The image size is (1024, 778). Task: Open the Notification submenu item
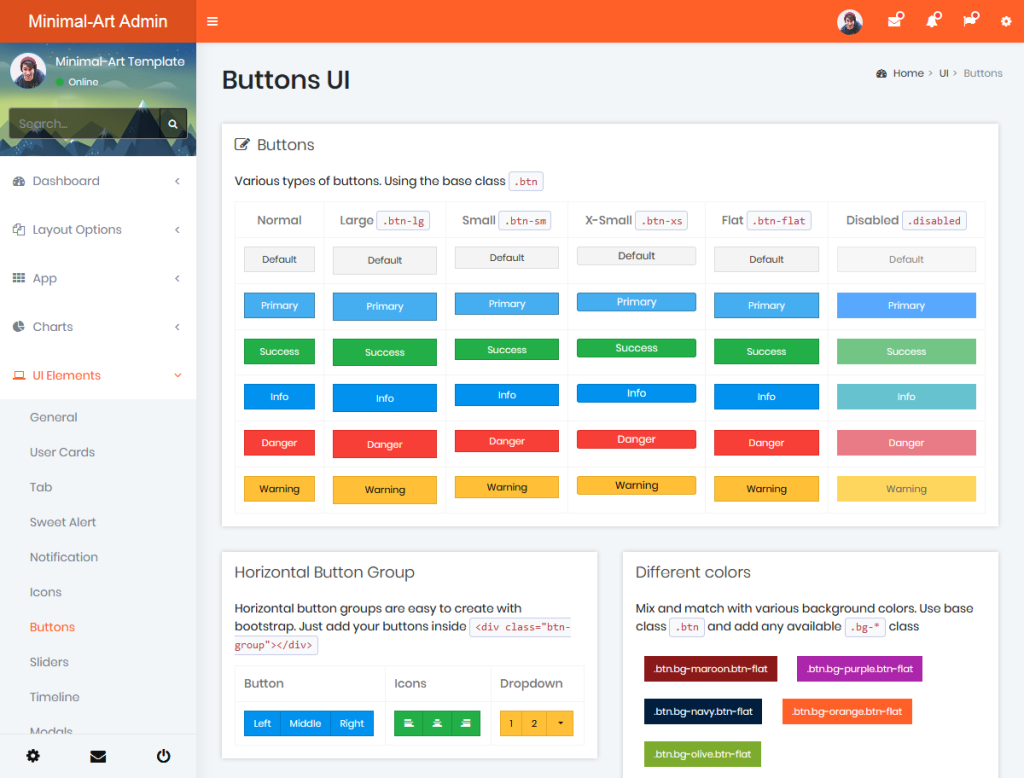tap(64, 557)
